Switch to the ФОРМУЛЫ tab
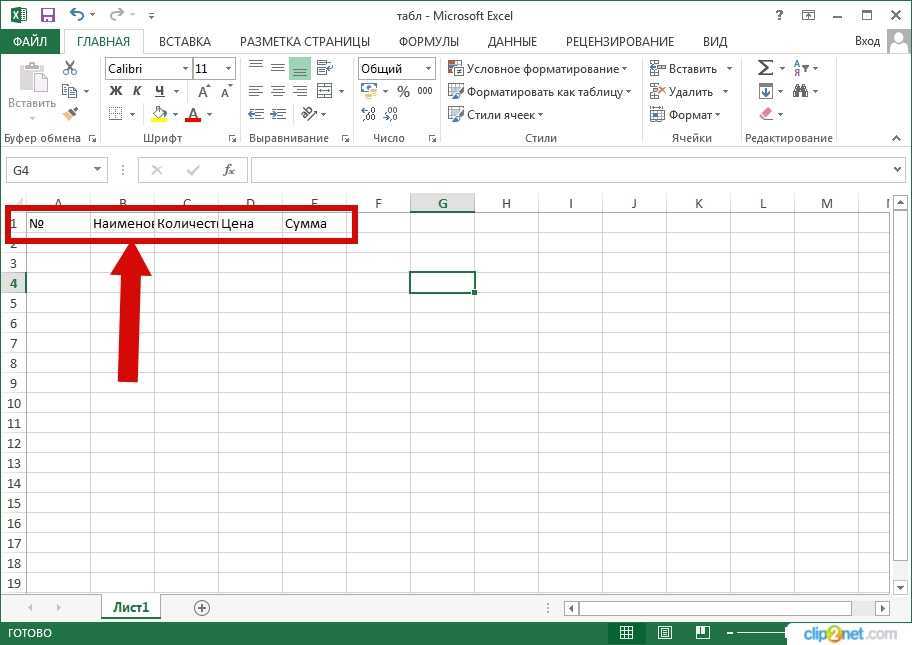The height and width of the screenshot is (645, 912). click(429, 41)
